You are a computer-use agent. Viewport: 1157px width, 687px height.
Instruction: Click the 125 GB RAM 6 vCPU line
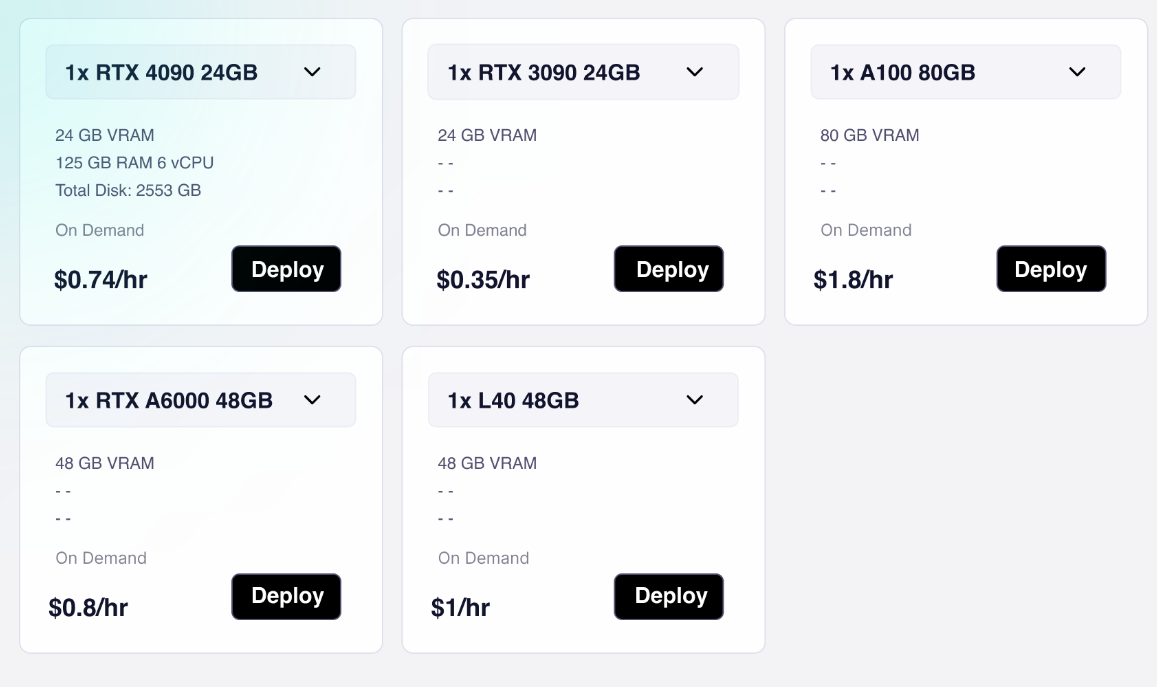click(134, 162)
